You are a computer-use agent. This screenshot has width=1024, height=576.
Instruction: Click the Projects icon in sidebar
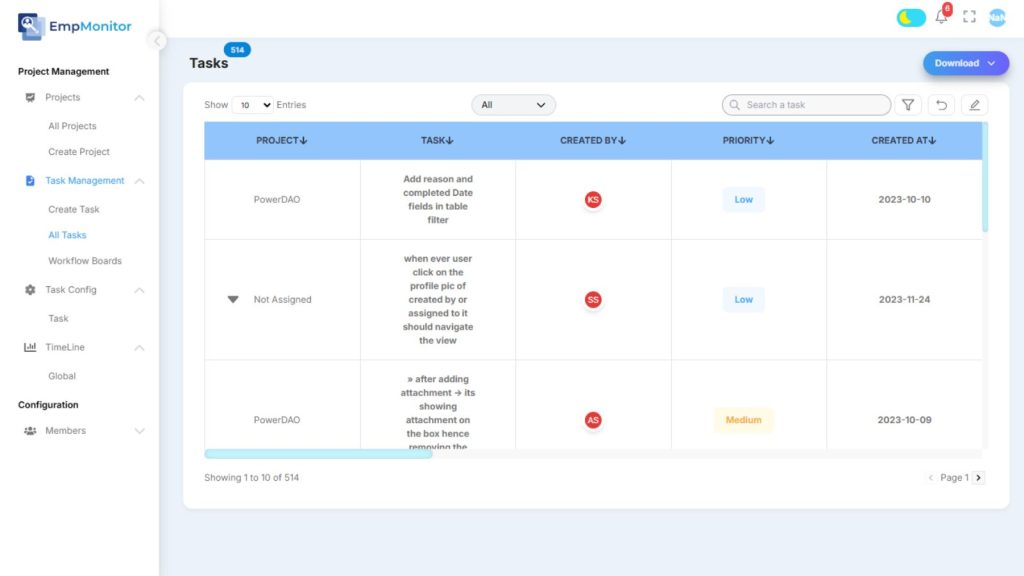click(x=30, y=97)
